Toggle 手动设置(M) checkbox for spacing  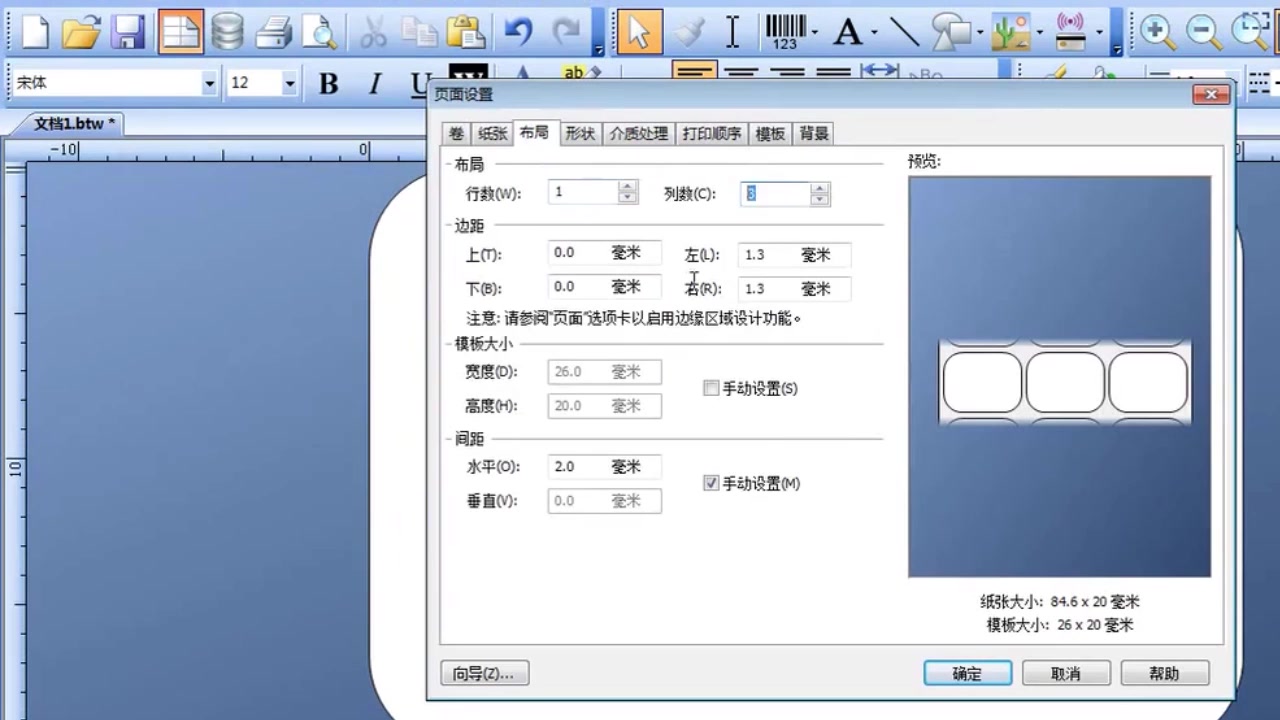(711, 483)
